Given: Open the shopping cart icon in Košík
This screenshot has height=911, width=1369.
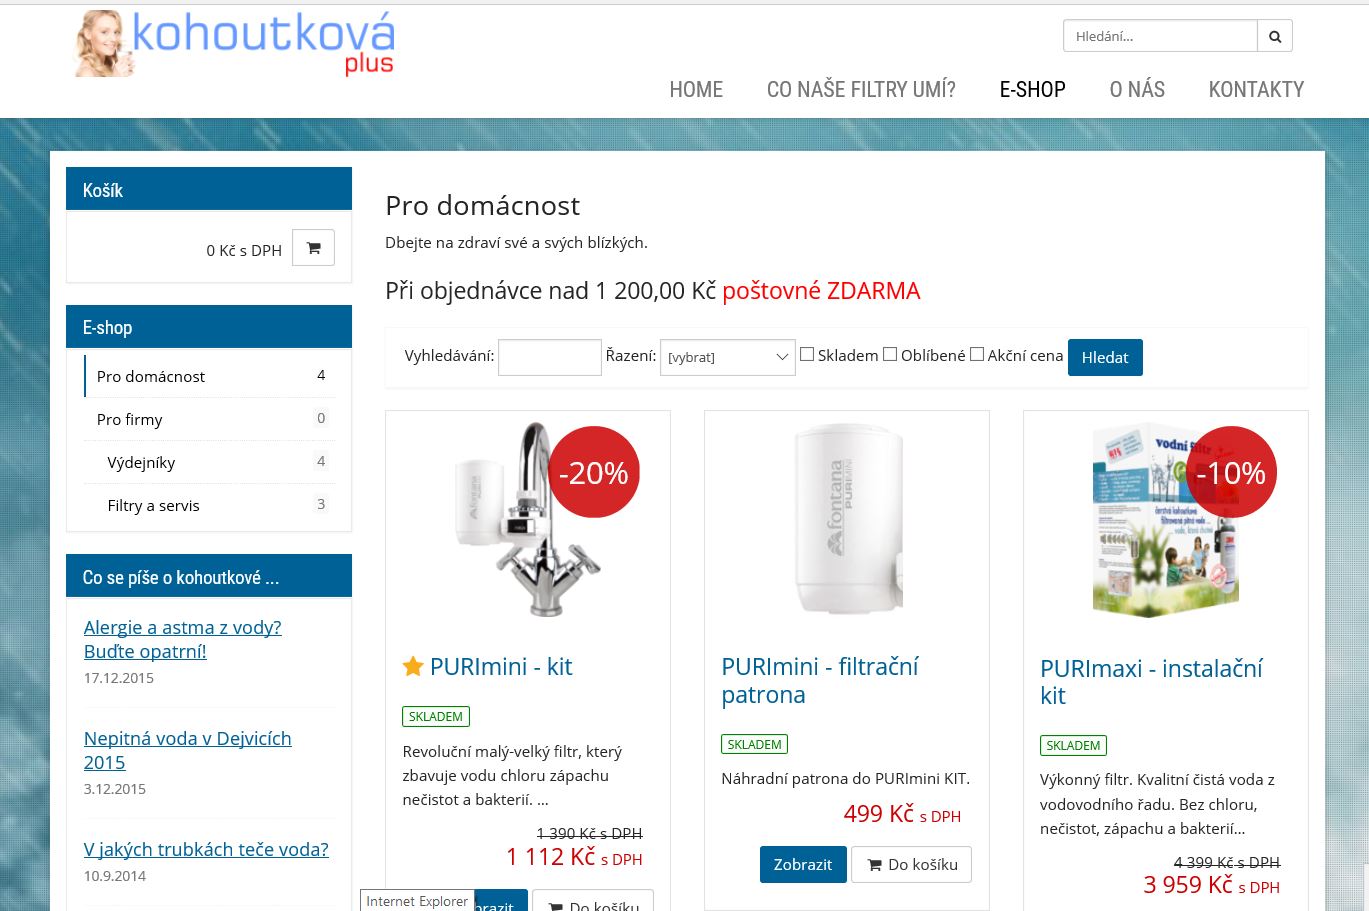Looking at the screenshot, I should point(313,248).
